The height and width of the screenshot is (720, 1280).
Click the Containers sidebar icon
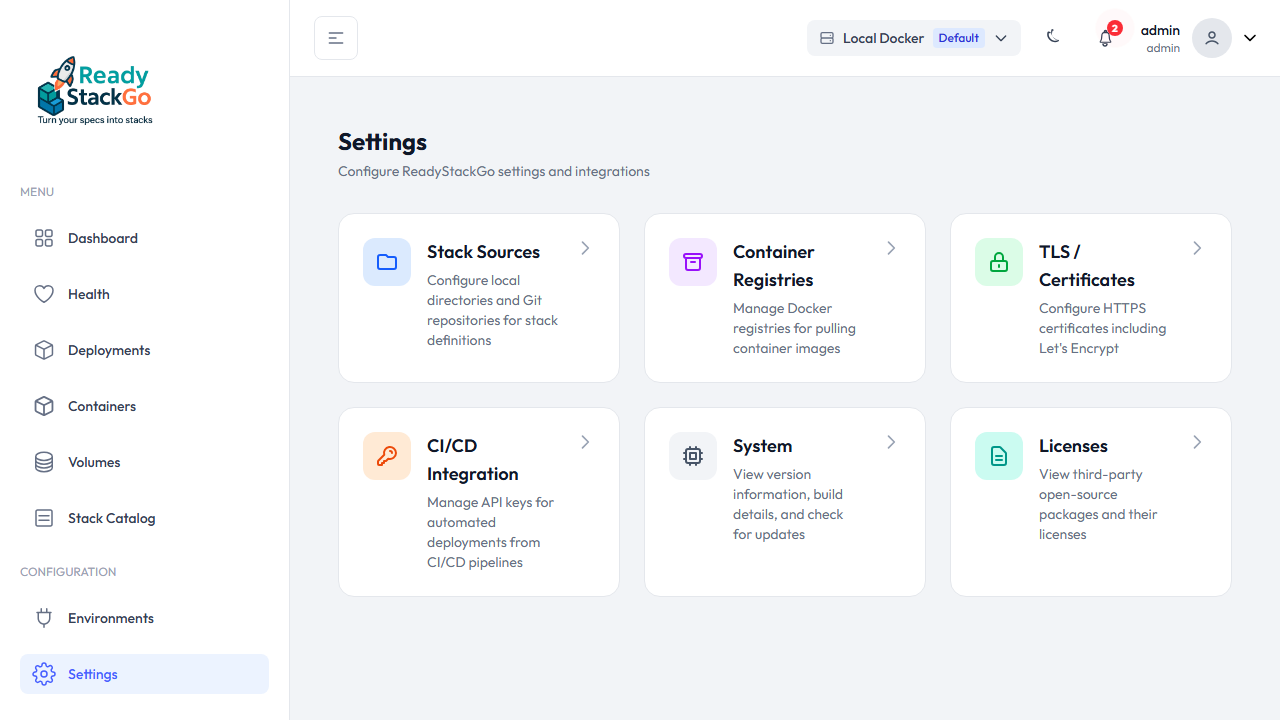tap(44, 406)
